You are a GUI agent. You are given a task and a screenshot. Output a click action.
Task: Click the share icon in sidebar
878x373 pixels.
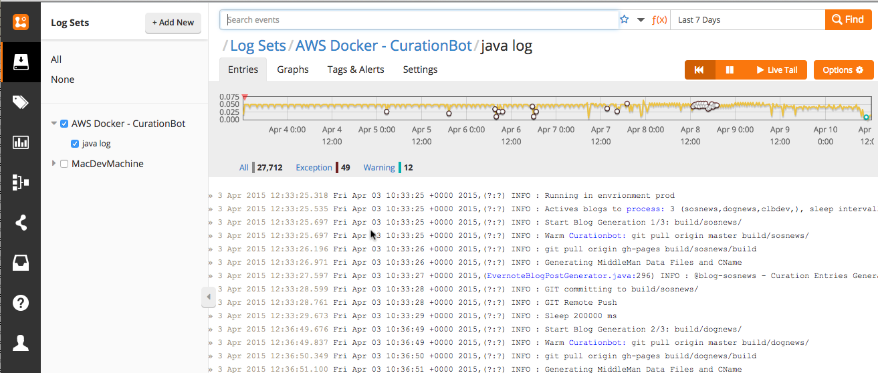point(21,223)
